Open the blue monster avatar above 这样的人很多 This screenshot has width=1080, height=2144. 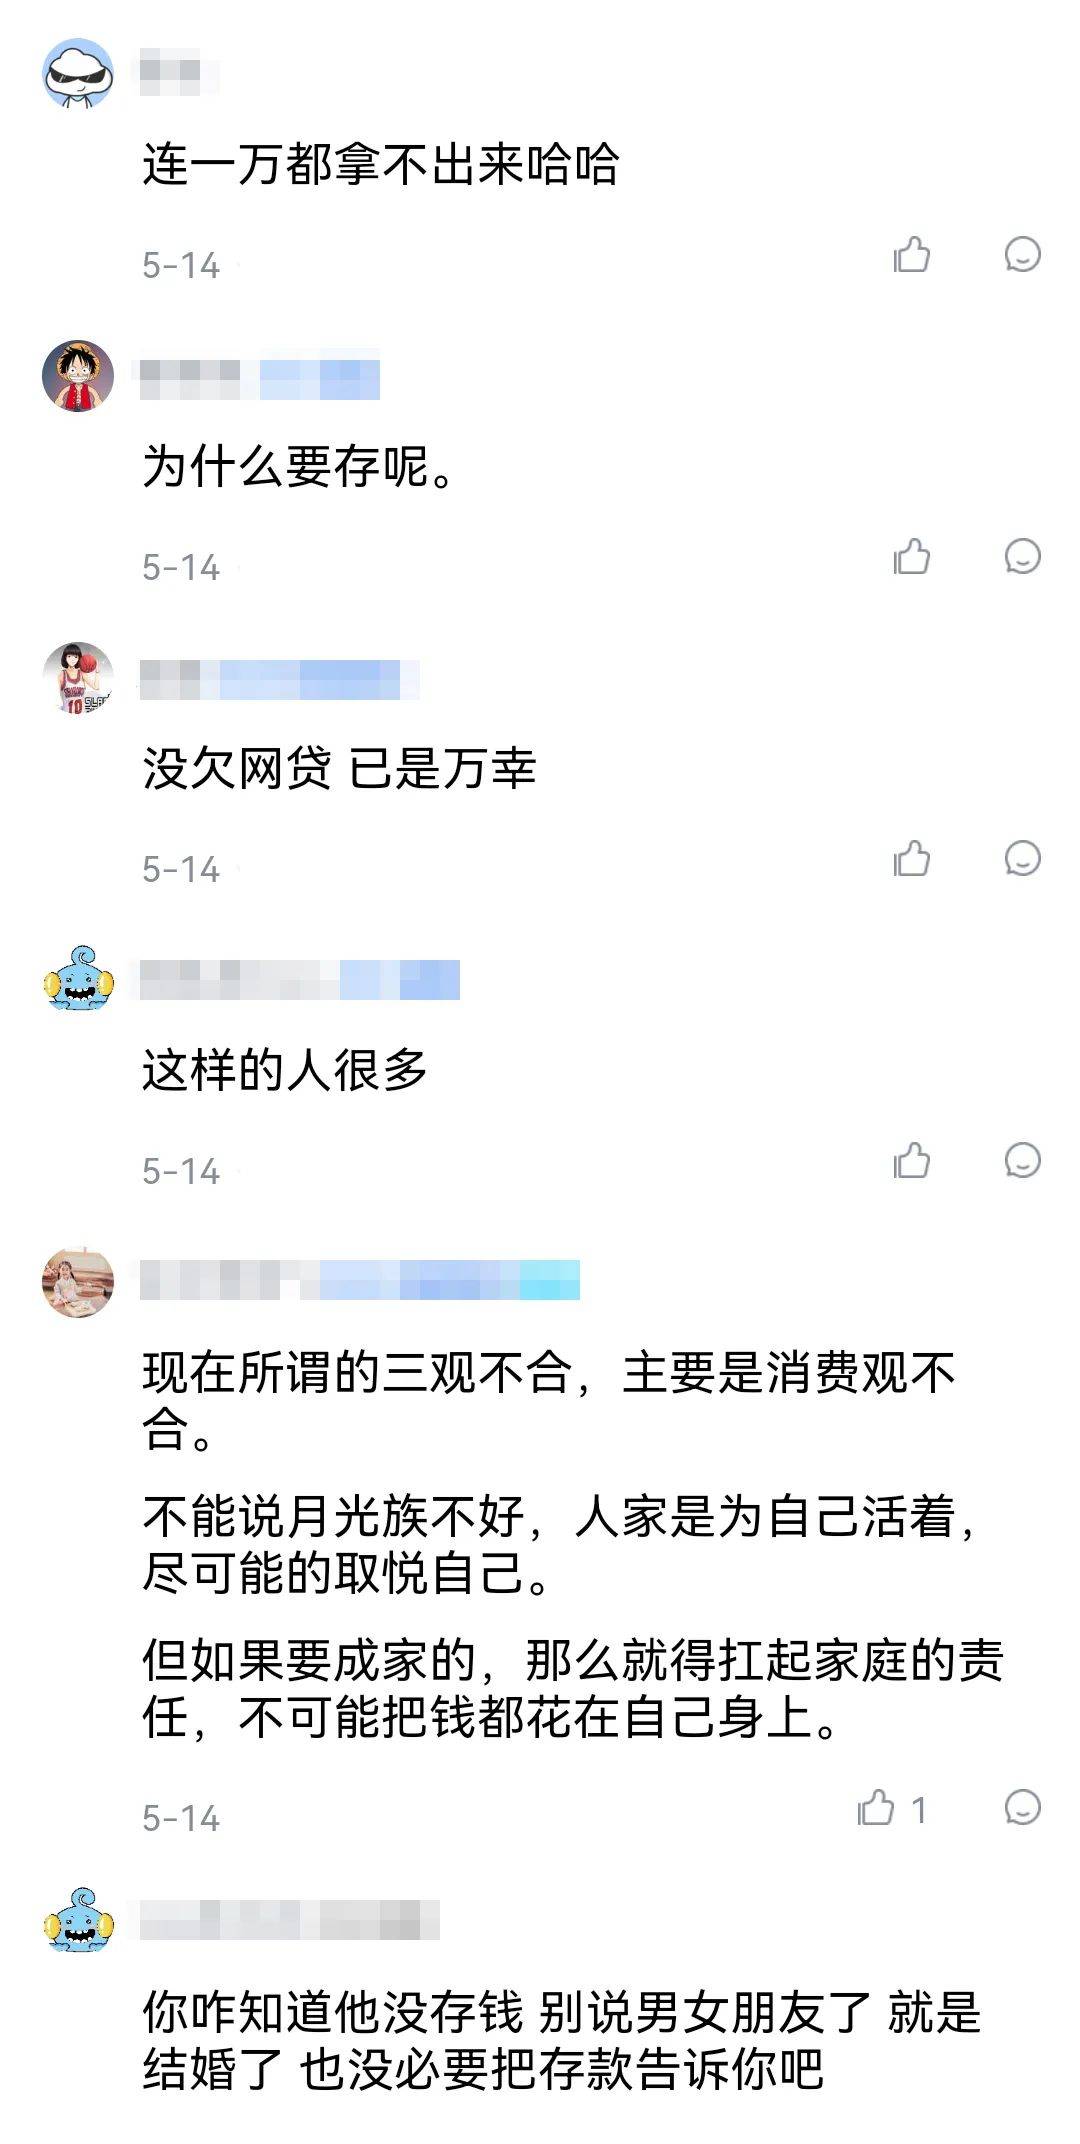(x=78, y=980)
